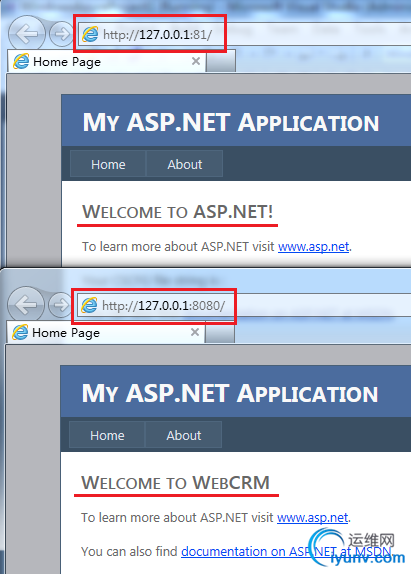
Task: Open the Home menu in the port 8080 page
Action: pos(107,435)
